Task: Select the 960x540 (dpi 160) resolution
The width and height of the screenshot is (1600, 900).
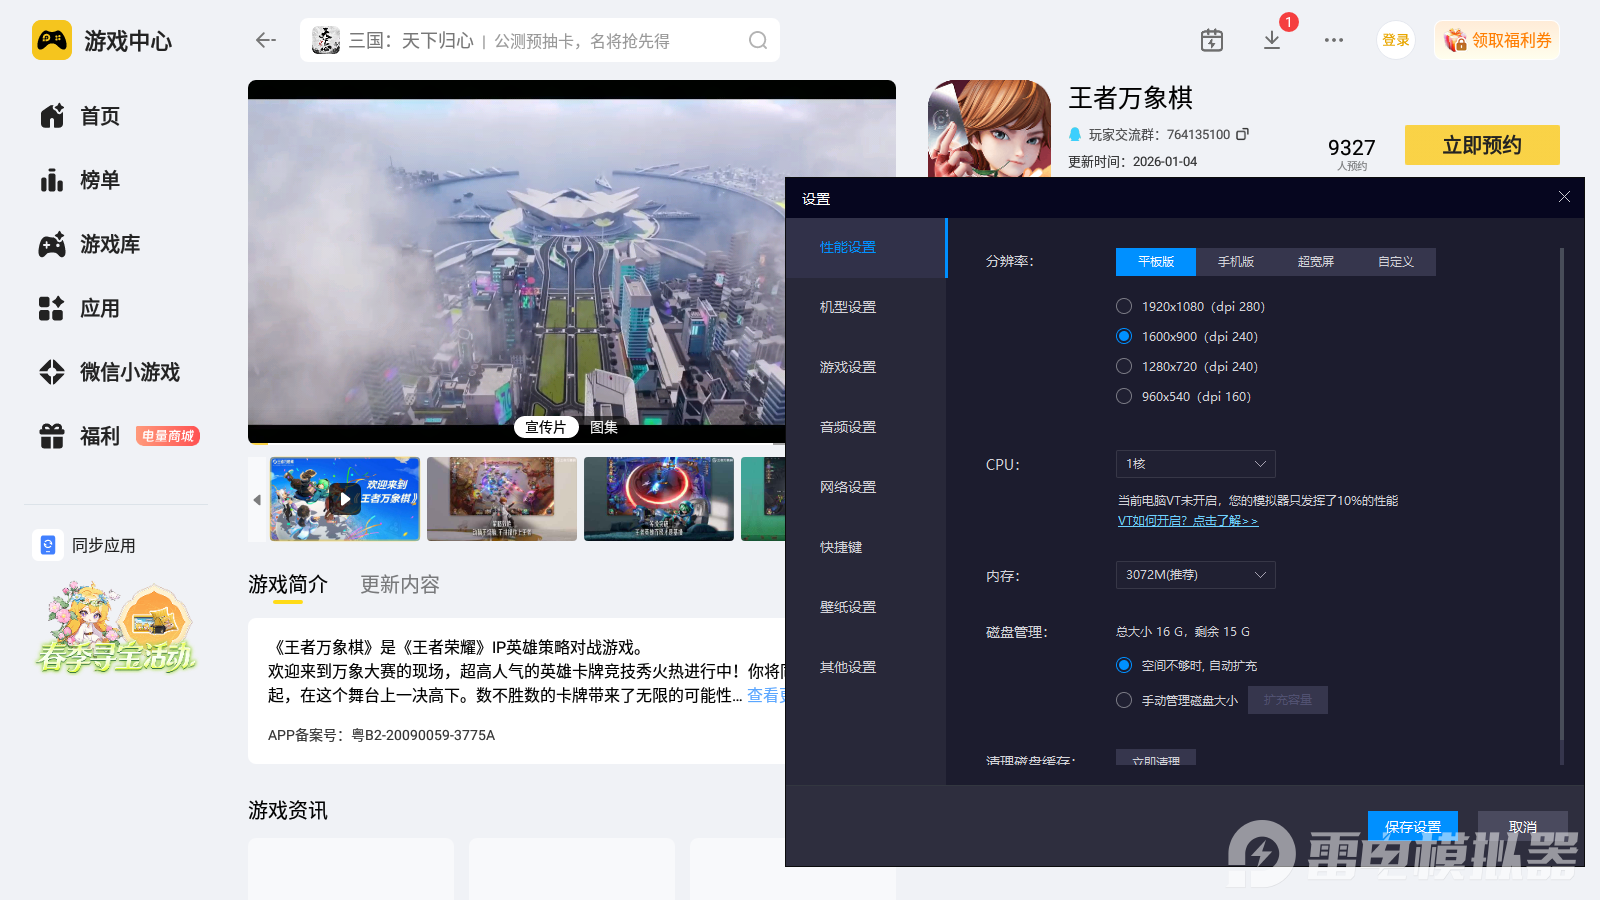Action: [x=1124, y=396]
